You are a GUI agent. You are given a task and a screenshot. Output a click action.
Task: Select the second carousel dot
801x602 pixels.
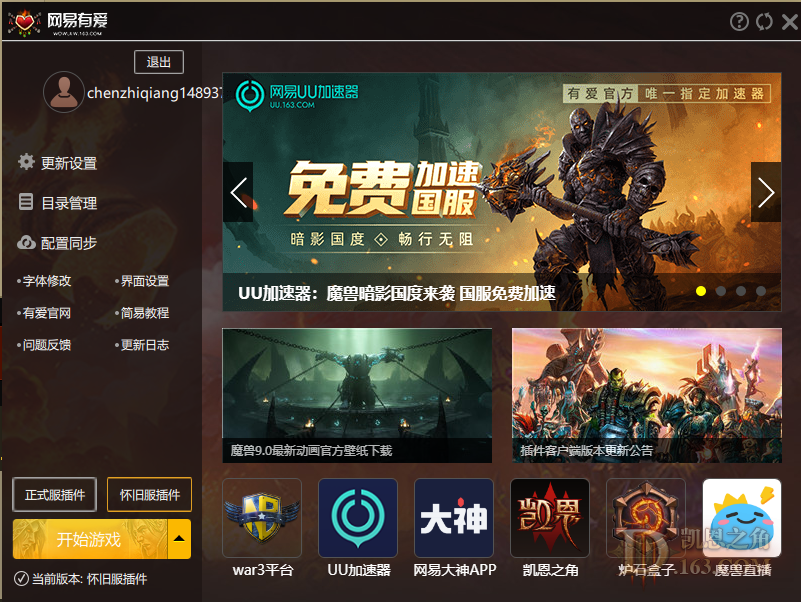(721, 291)
